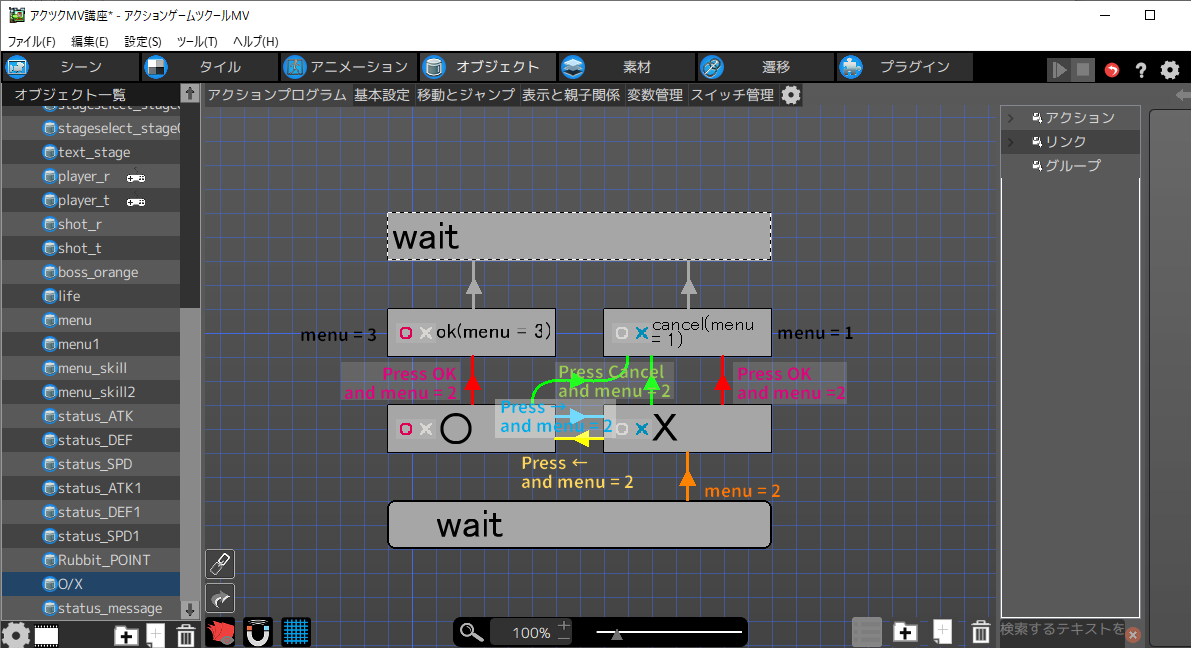Open gear settings beside スイッチ管理 tab

pos(791,95)
